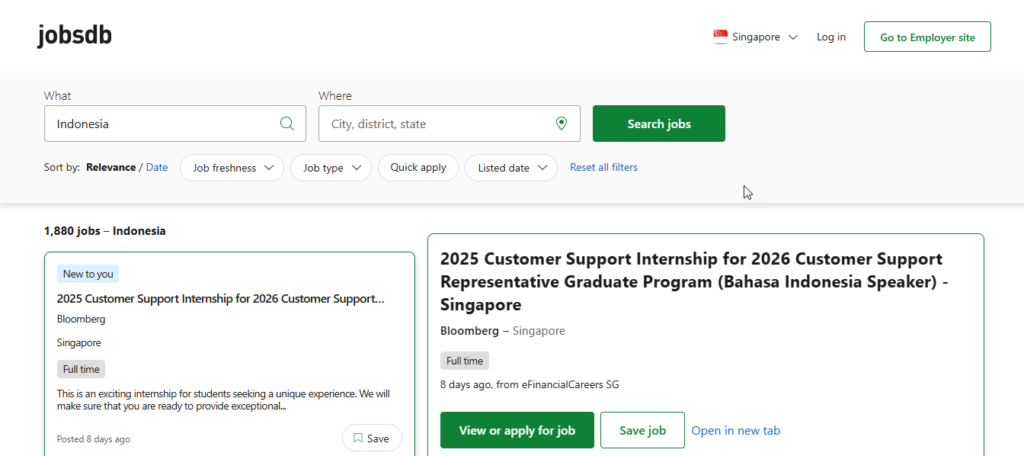
Task: Click the Search jobs button
Action: pyautogui.click(x=659, y=123)
